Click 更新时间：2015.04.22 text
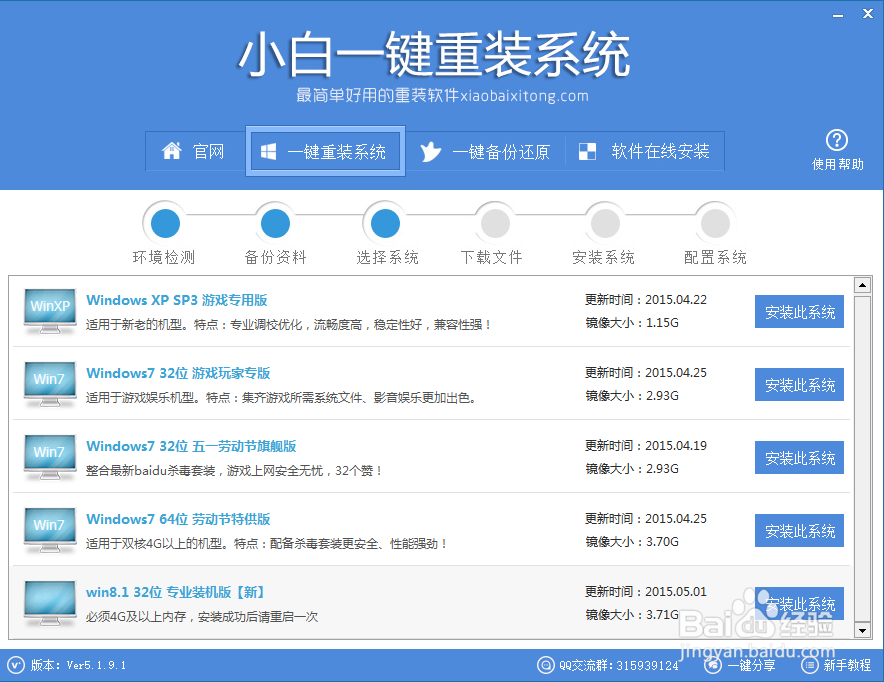Image resolution: width=884 pixels, height=682 pixels. tap(646, 299)
